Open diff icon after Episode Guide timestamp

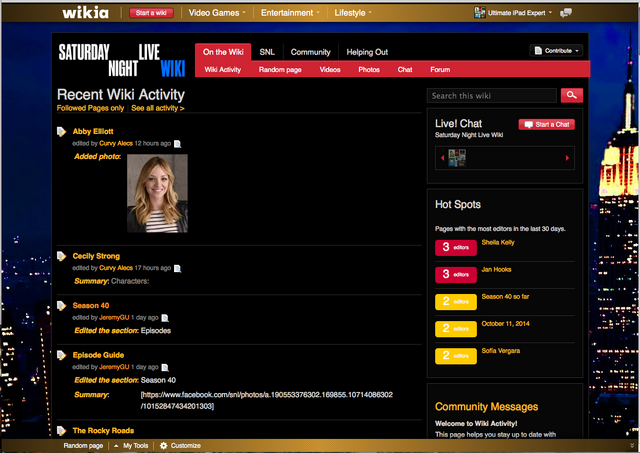click(x=165, y=367)
